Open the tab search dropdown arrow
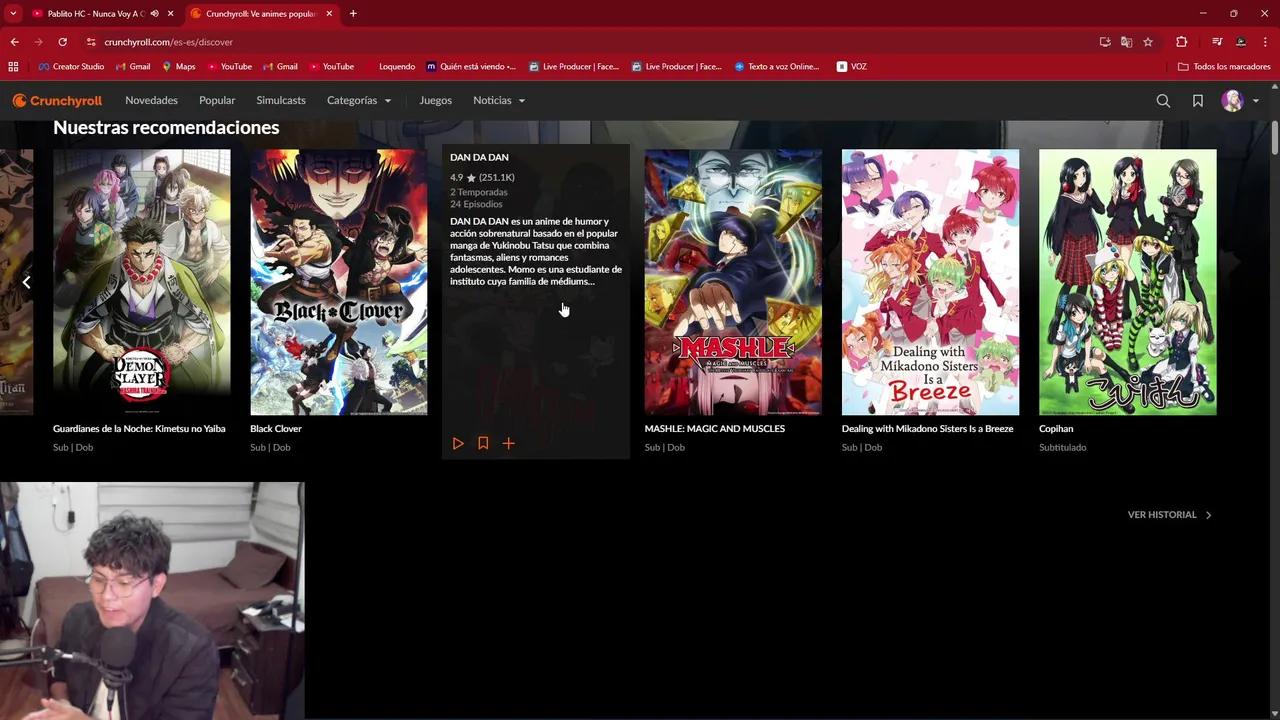The height and width of the screenshot is (720, 1280). click(x=13, y=14)
